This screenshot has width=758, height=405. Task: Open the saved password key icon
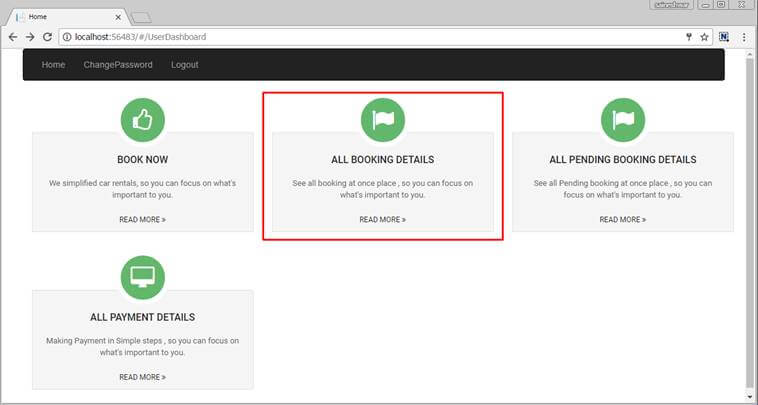pos(689,37)
